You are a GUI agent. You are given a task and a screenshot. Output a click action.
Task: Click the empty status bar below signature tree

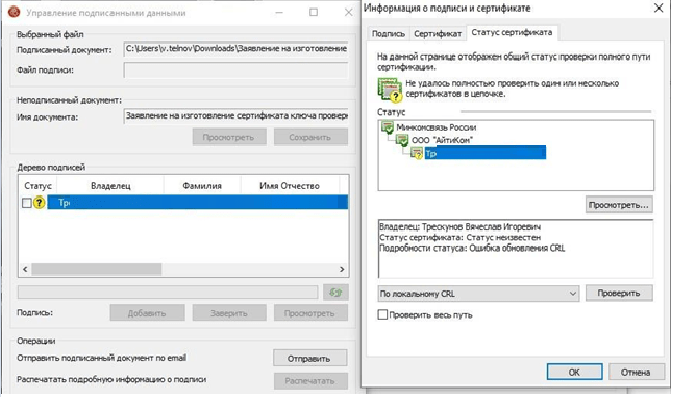tap(168, 292)
